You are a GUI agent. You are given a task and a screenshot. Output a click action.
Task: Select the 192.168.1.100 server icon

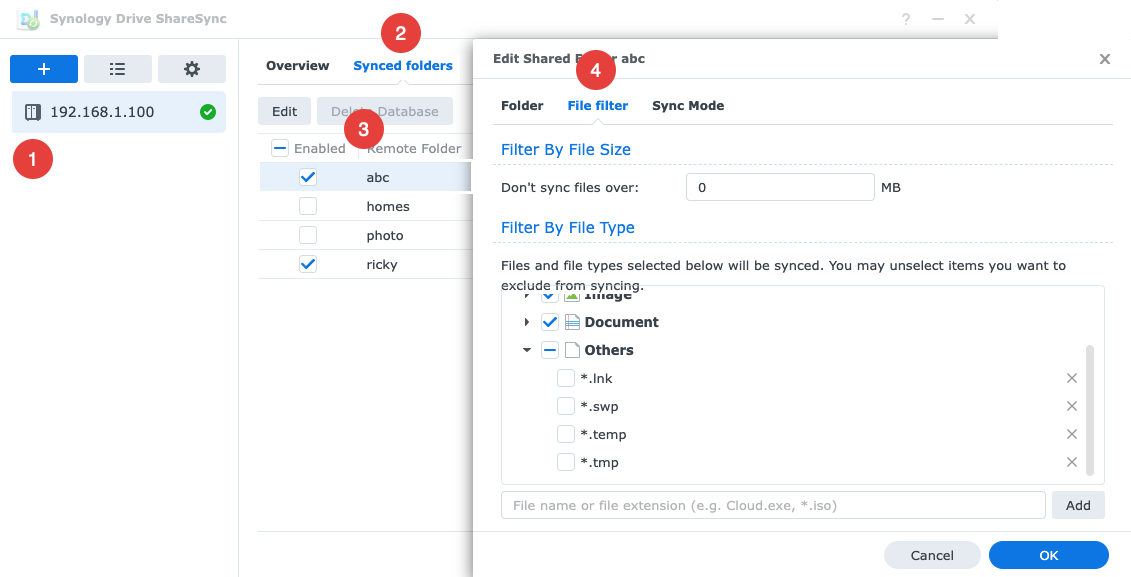[x=34, y=111]
